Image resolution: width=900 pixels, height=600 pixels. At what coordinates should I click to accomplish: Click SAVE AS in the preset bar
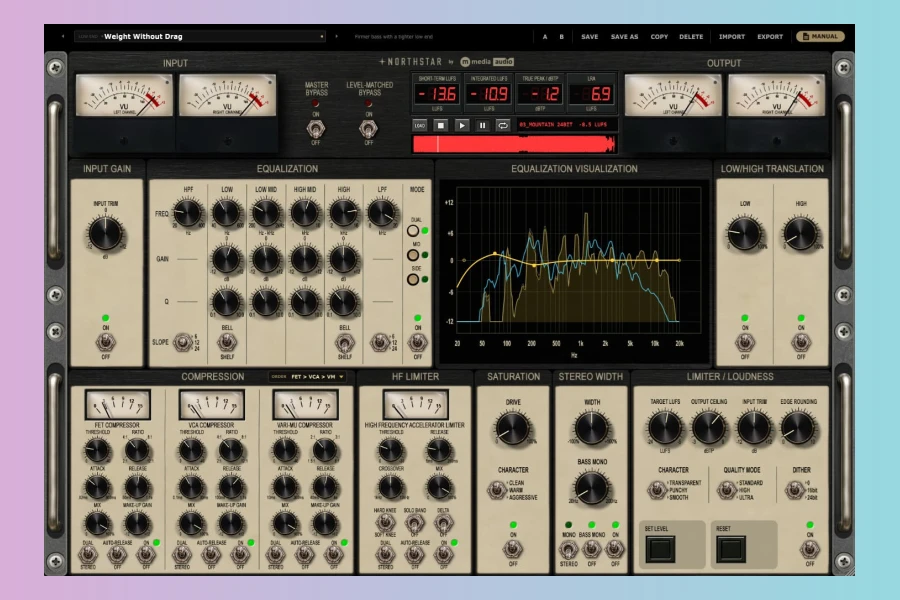pos(624,37)
